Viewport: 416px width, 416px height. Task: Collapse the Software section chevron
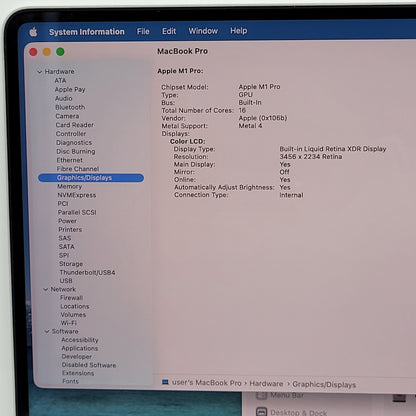pos(47,331)
